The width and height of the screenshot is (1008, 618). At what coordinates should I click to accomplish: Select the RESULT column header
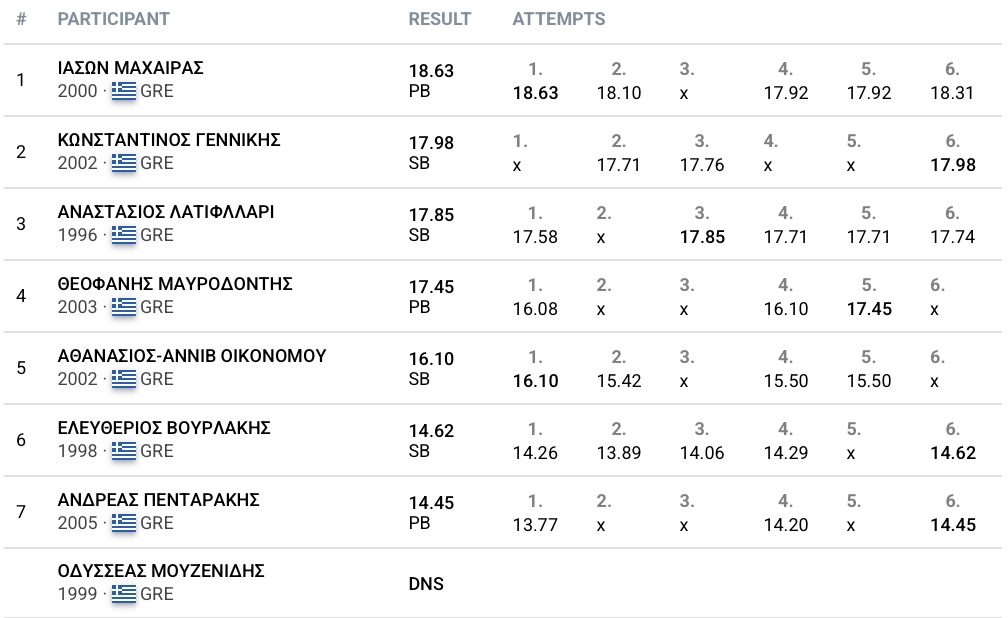click(x=440, y=19)
